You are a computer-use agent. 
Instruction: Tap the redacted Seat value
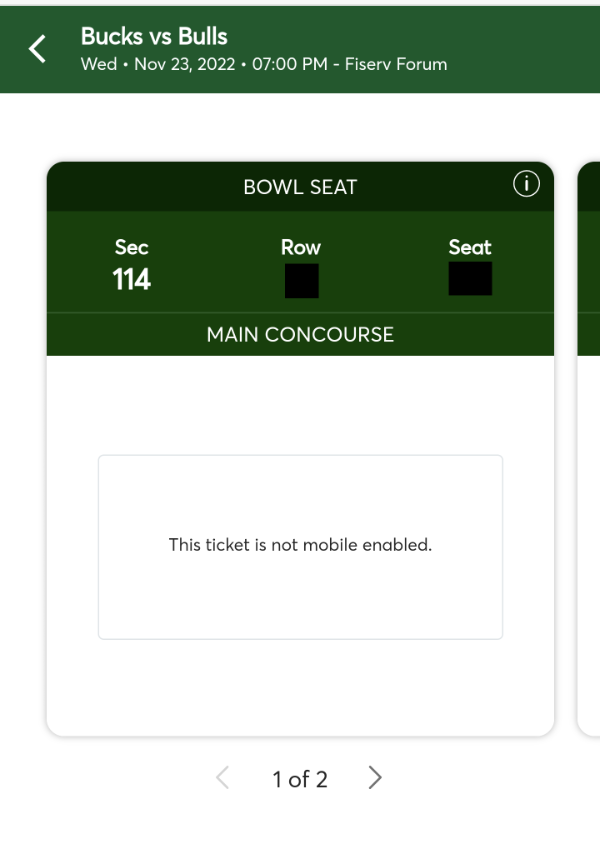tap(470, 278)
